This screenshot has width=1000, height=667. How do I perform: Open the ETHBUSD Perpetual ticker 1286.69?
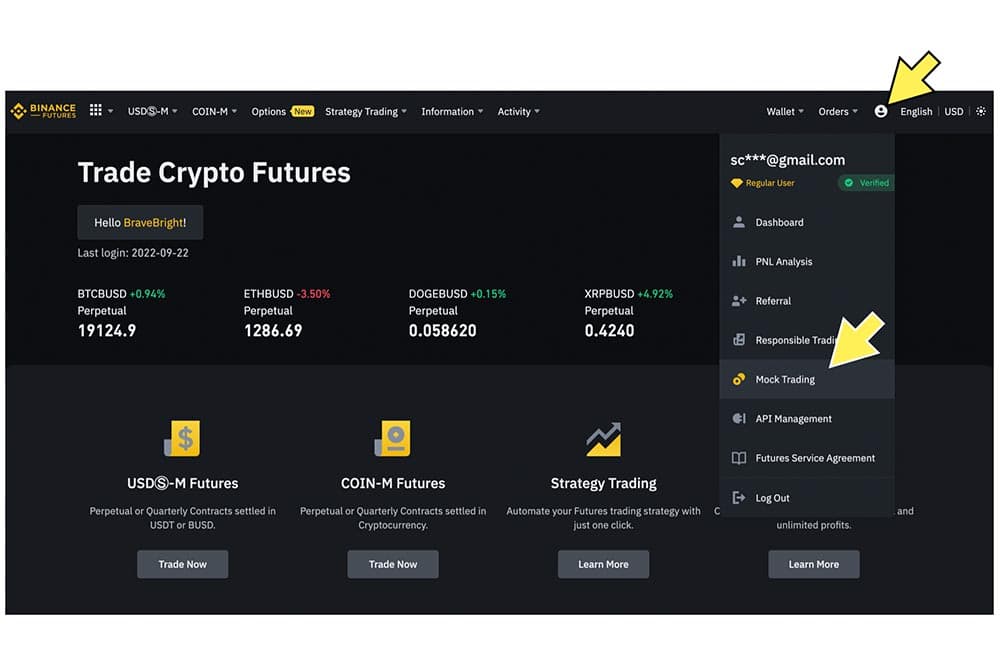[x=287, y=312]
